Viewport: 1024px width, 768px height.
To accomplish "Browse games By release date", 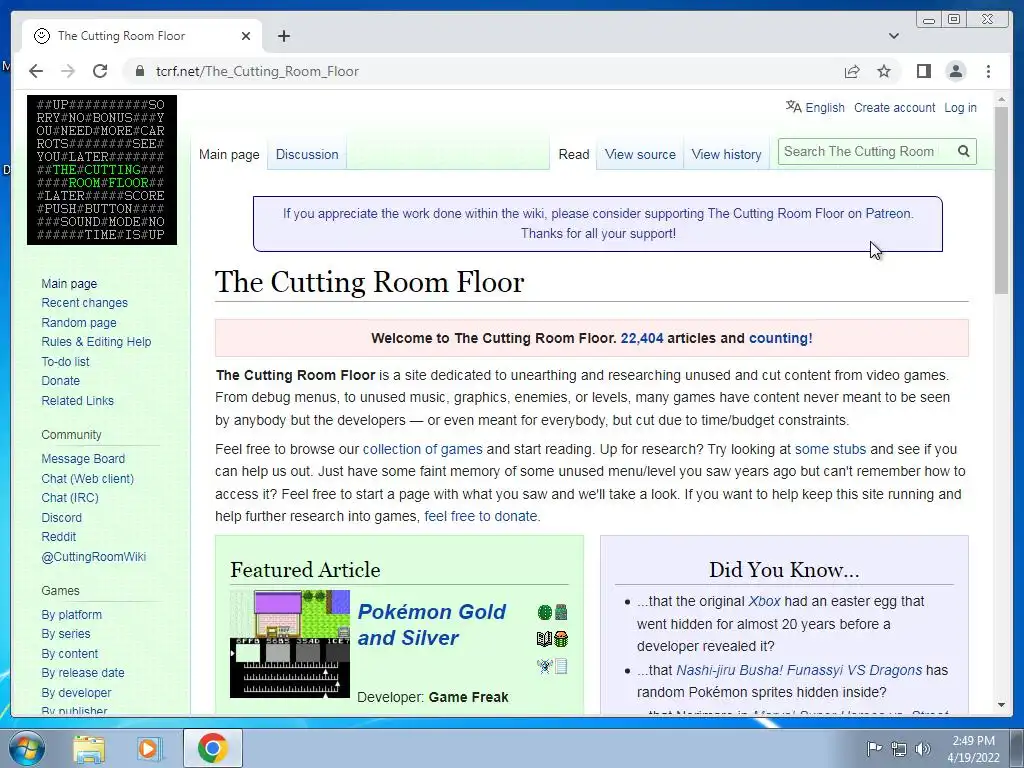I will (83, 673).
